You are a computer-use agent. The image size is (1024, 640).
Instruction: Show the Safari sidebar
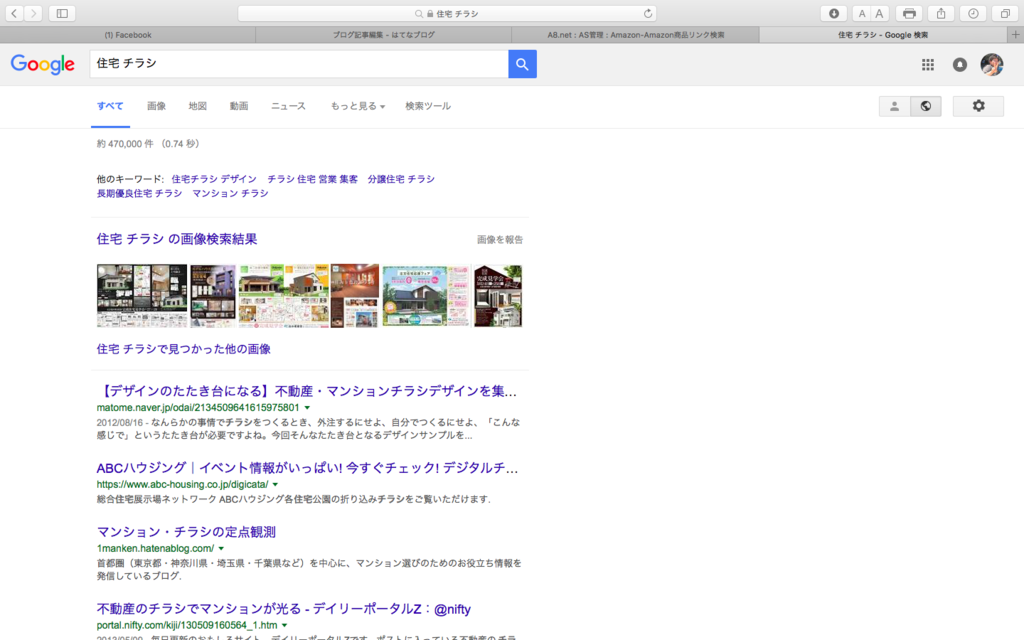coord(62,13)
